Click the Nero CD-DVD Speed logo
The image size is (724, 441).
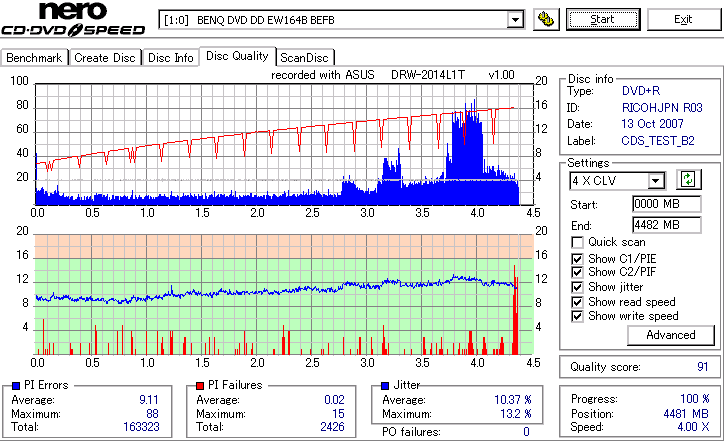pyautogui.click(x=73, y=19)
